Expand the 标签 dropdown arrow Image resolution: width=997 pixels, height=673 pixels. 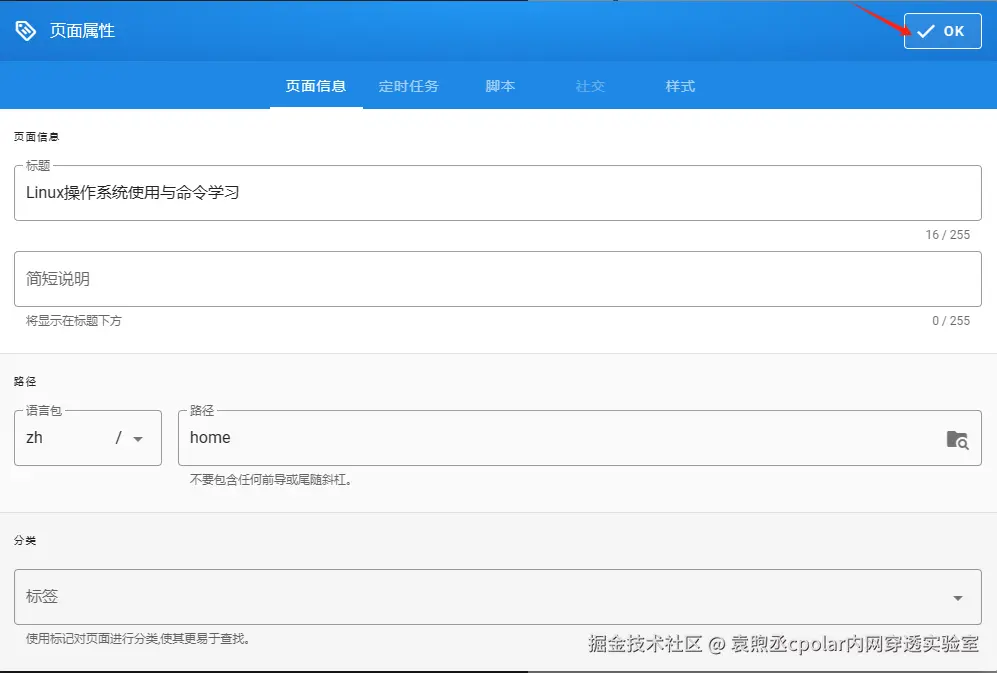tap(958, 598)
